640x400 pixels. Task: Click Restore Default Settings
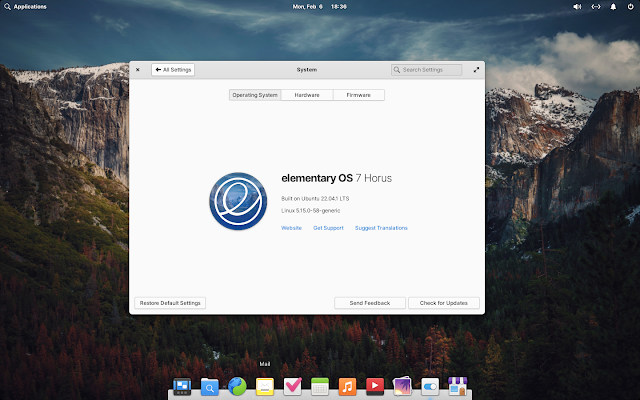point(170,303)
